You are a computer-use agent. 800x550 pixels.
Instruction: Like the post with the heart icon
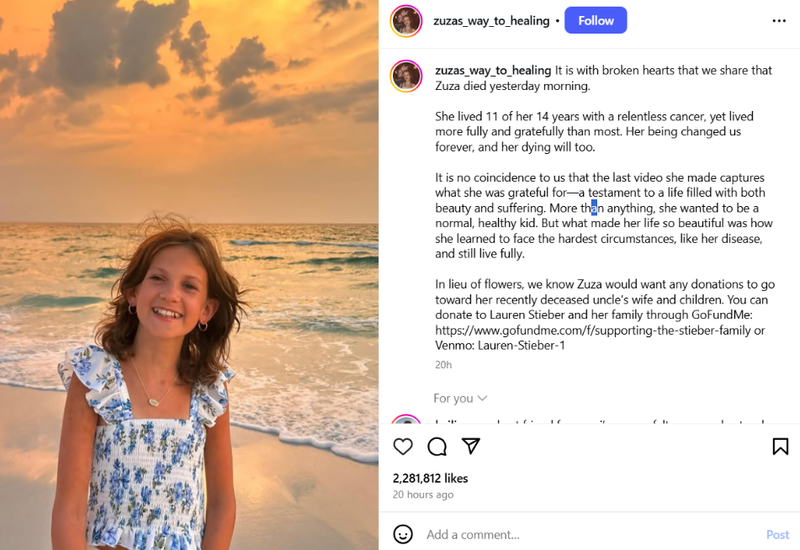(x=403, y=446)
